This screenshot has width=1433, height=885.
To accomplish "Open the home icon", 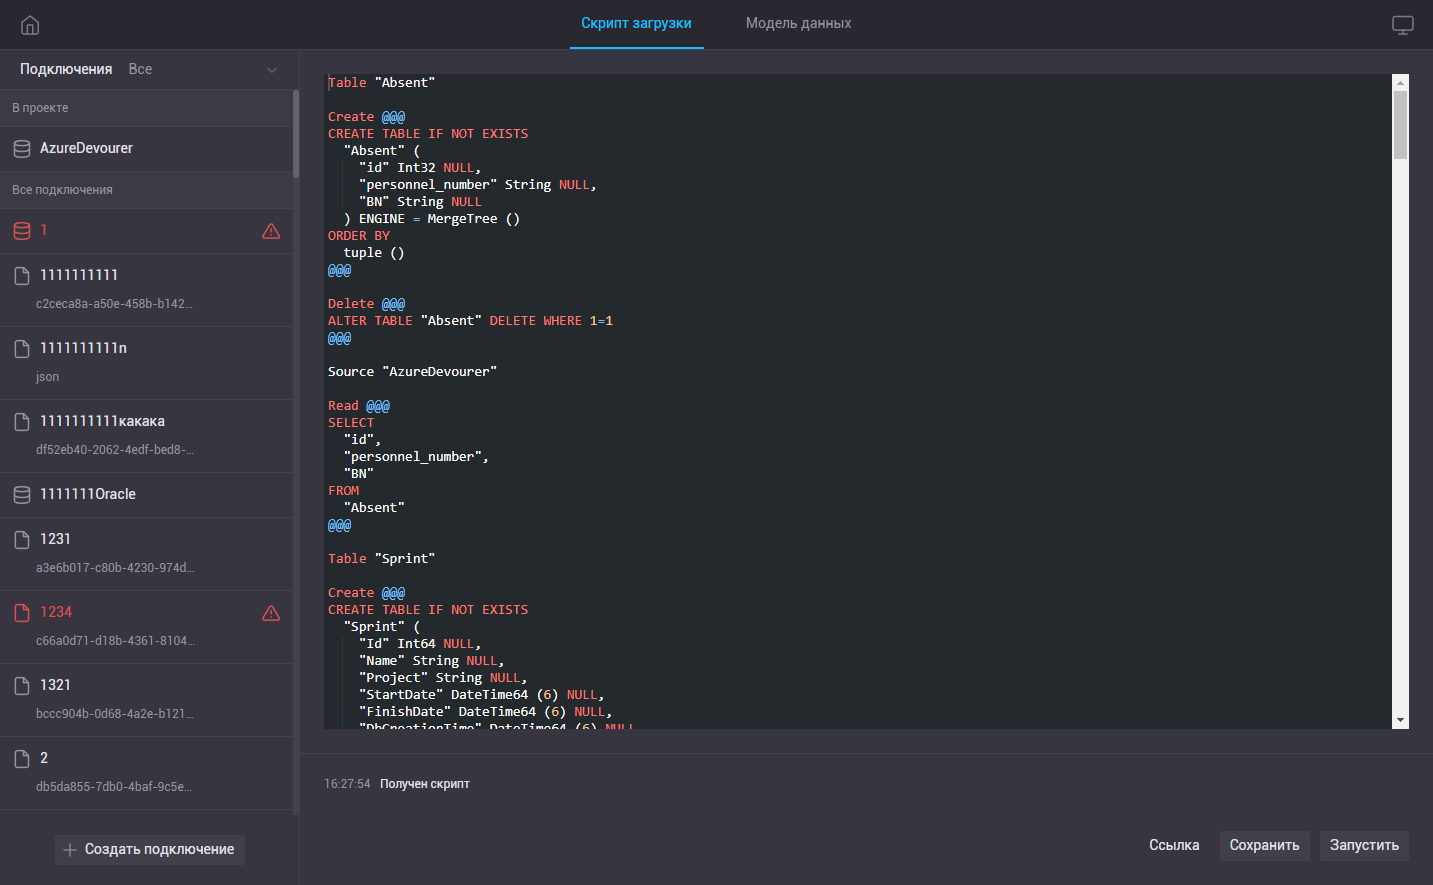I will click(30, 25).
